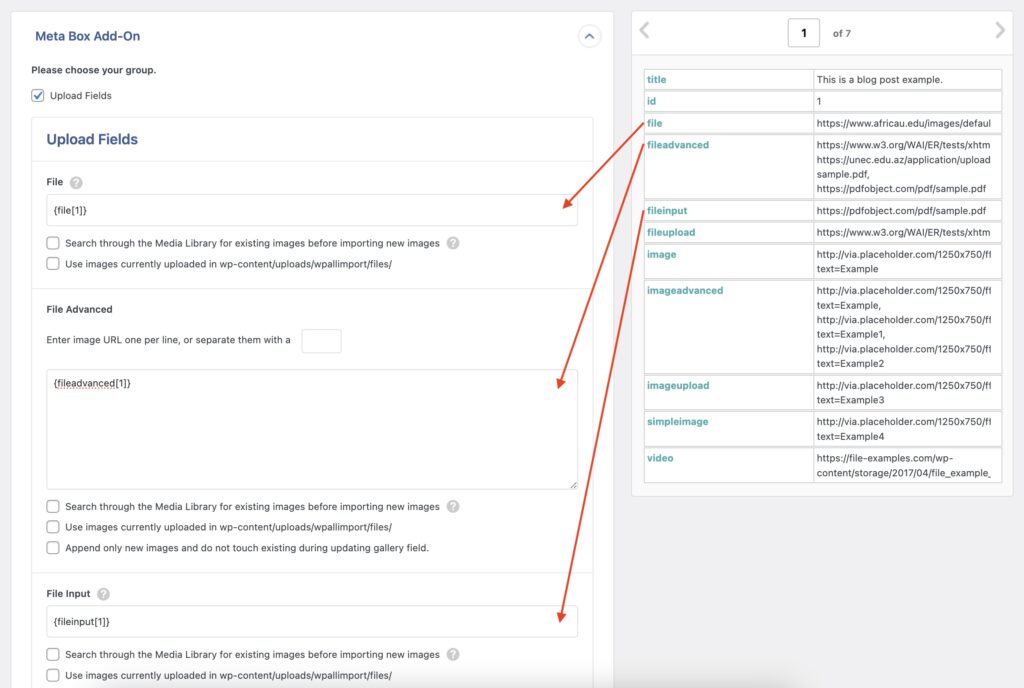The image size is (1024, 688).
Task: Open the video field from the preview table
Action: pyautogui.click(x=660, y=458)
